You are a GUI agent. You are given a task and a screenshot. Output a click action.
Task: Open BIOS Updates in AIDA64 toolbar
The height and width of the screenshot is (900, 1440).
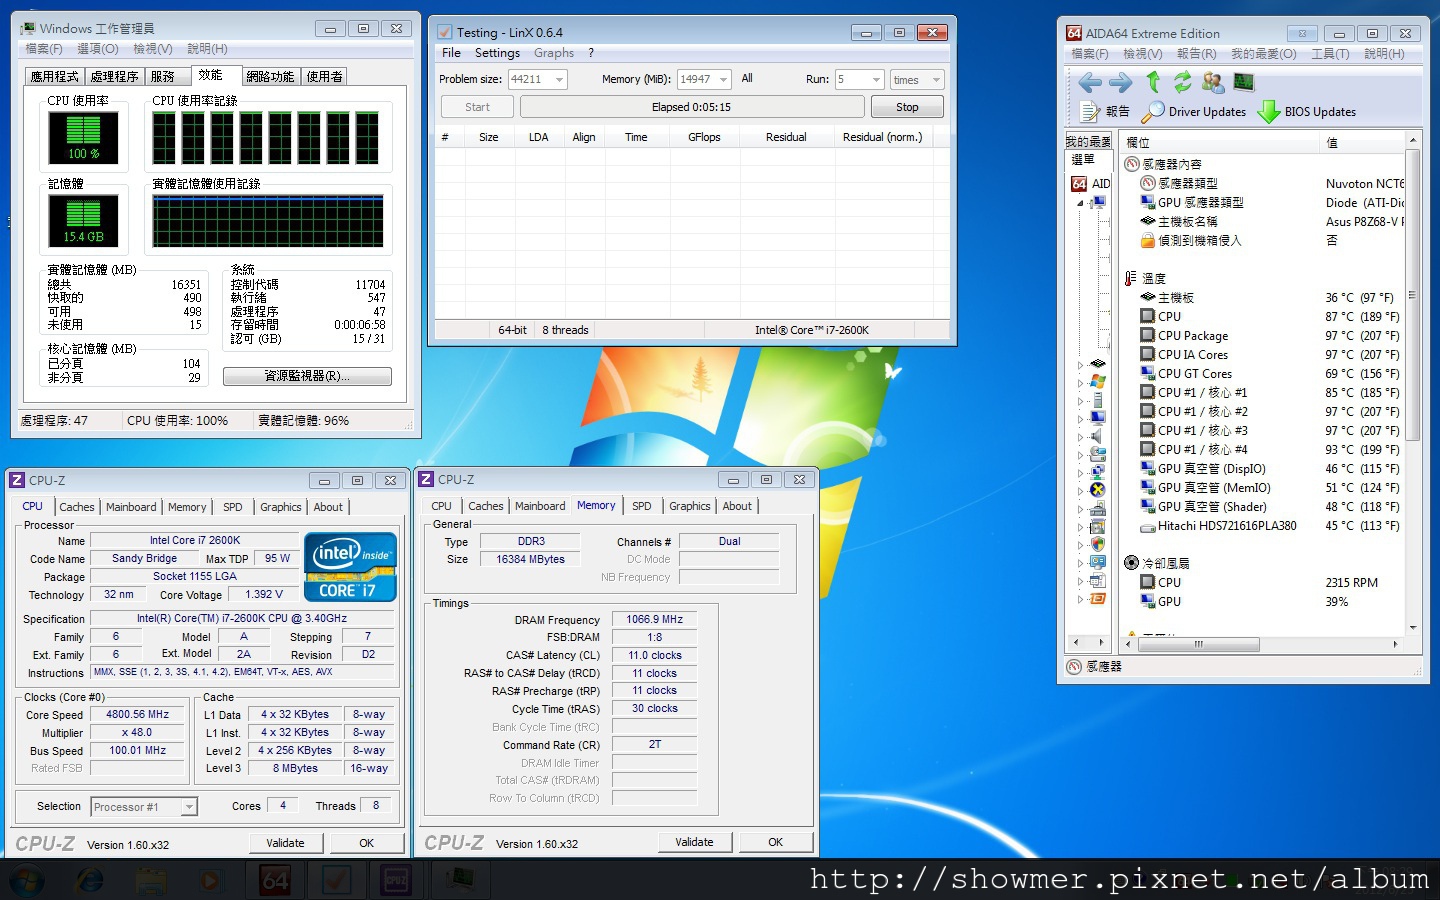1306,111
